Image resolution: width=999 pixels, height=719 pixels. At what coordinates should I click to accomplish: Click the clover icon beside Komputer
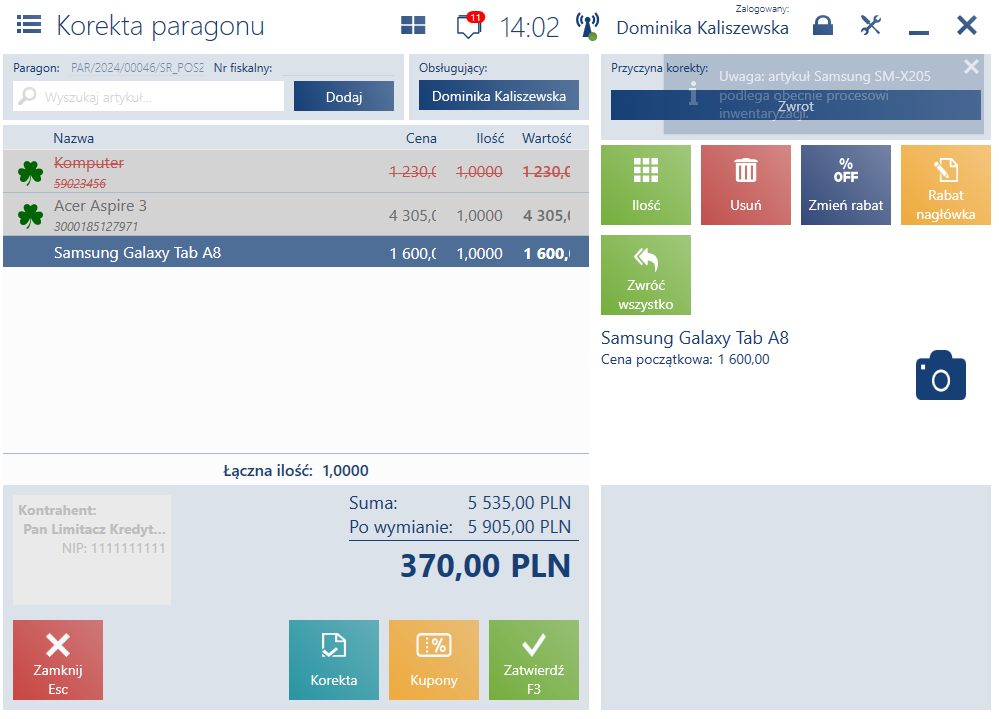tap(31, 172)
